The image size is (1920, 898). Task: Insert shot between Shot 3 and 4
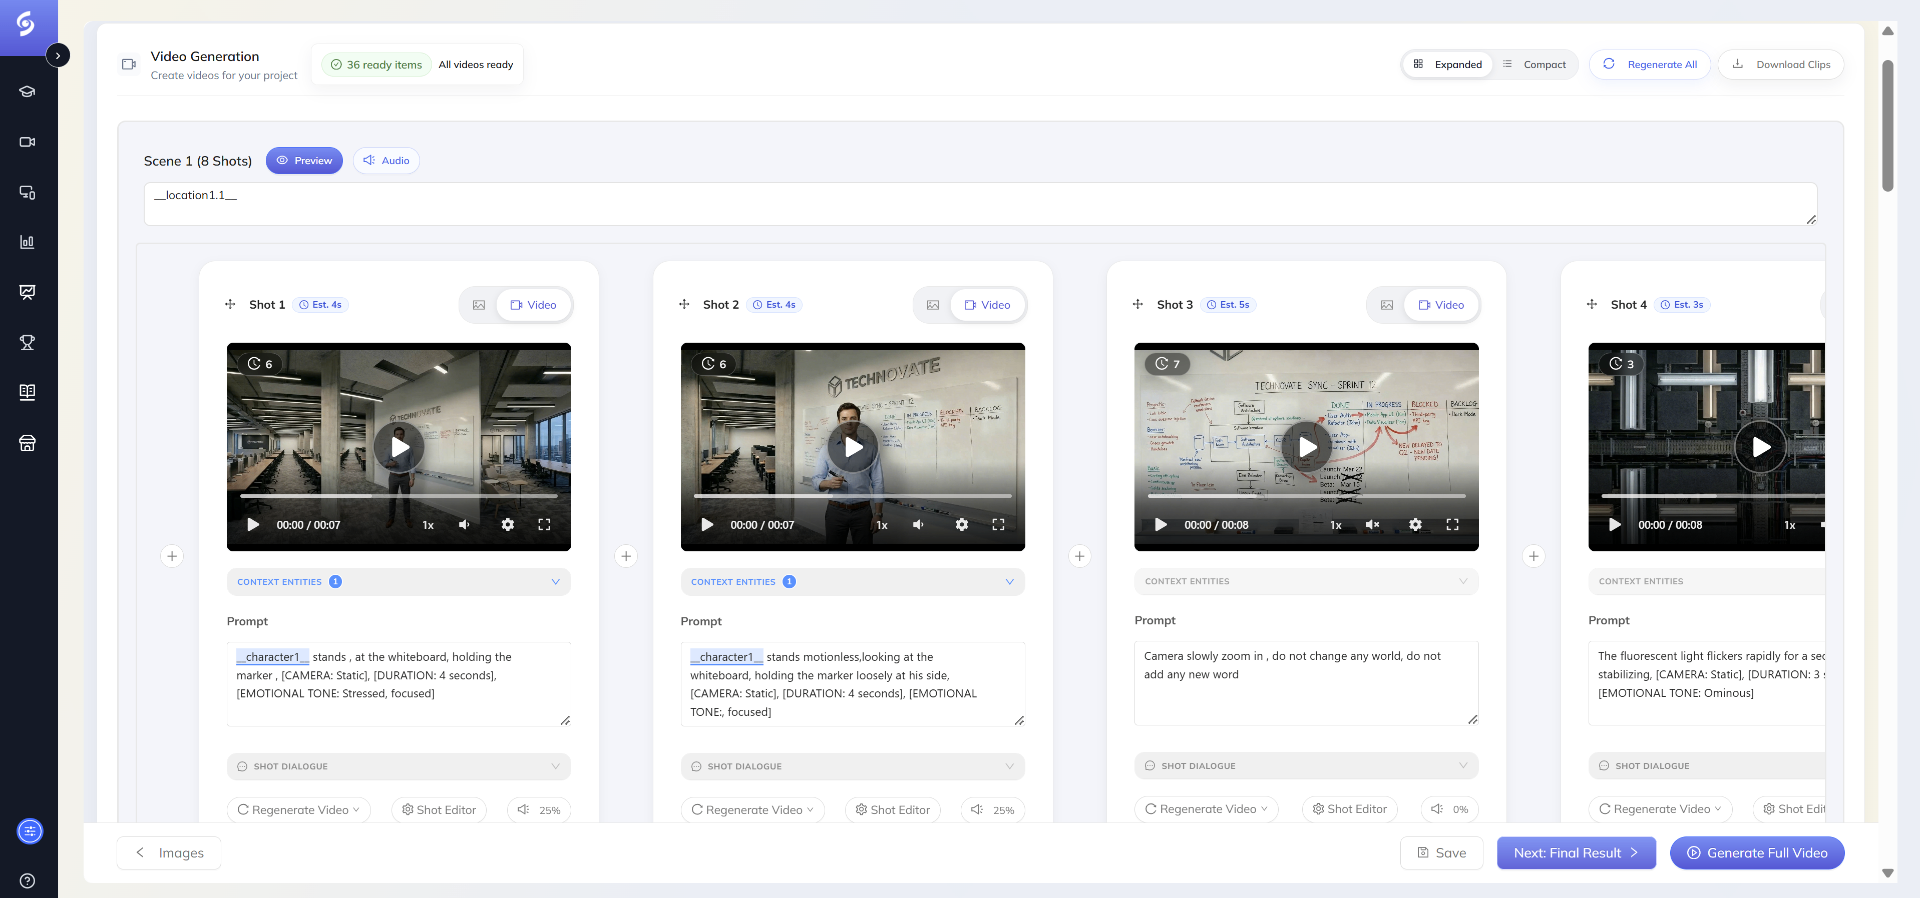(1534, 556)
